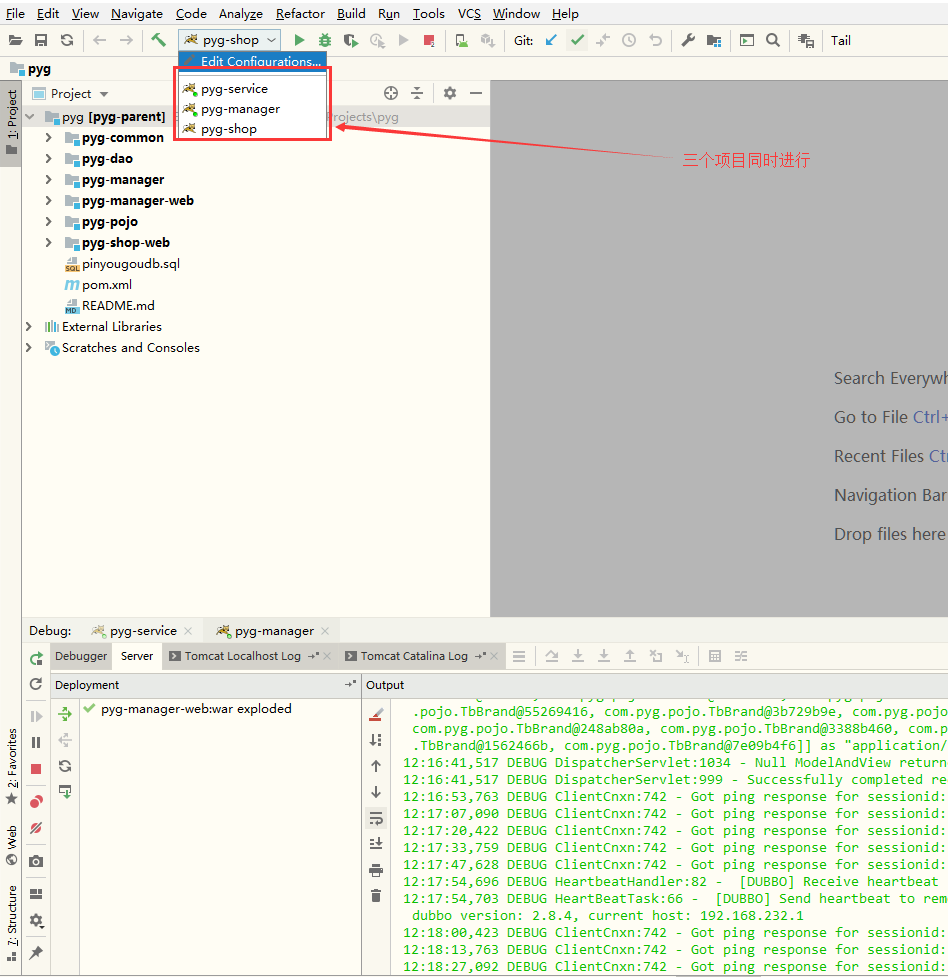This screenshot has height=977, width=948.
Task: Open the Refactor menu
Action: tap(300, 14)
